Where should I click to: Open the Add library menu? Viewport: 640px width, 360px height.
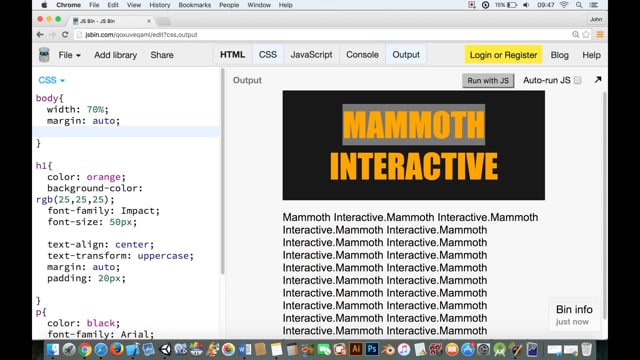point(116,55)
